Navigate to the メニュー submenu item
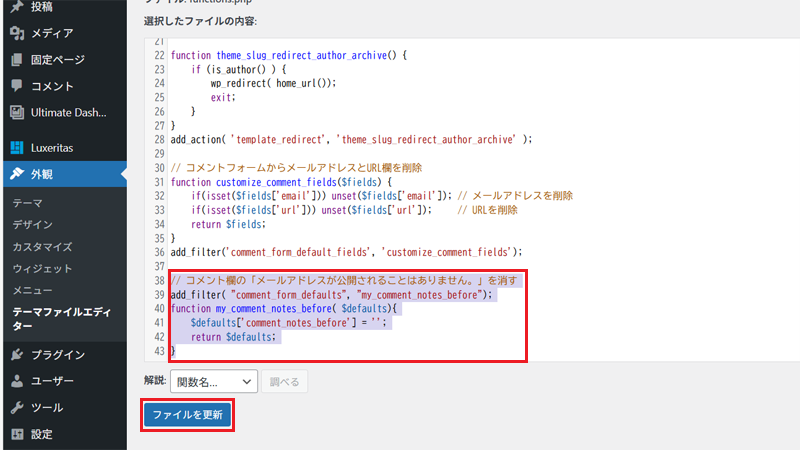 coord(32,290)
